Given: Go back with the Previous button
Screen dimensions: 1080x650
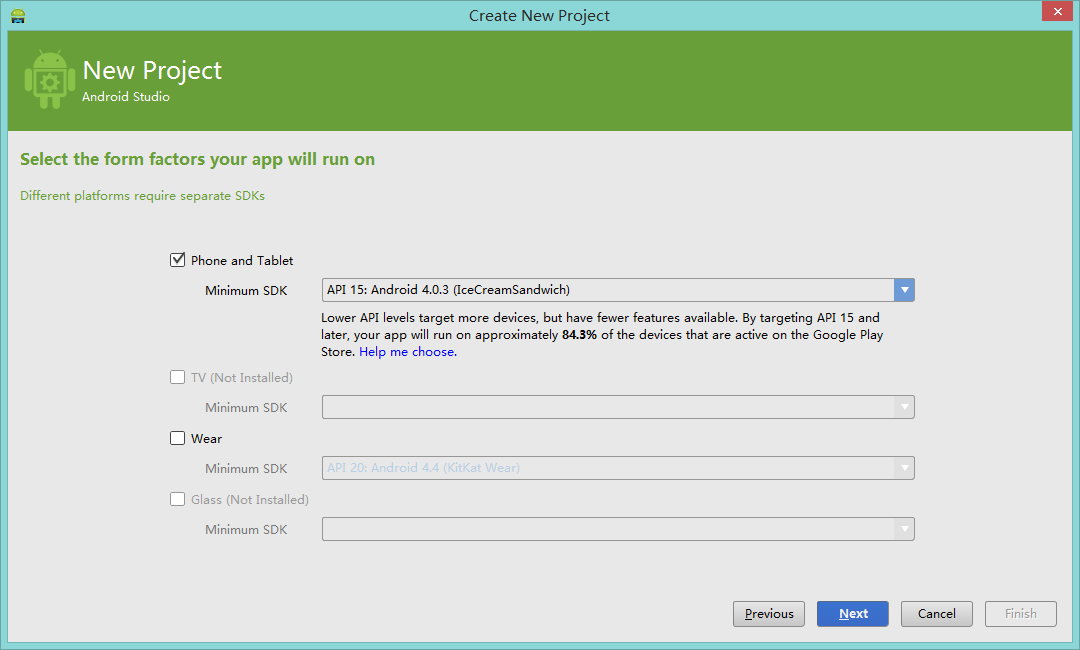Looking at the screenshot, I should click(769, 614).
